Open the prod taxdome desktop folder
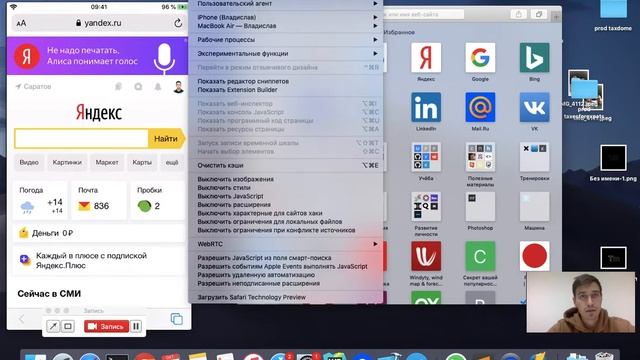Viewport: 640px width, 360px height. (x=613, y=16)
